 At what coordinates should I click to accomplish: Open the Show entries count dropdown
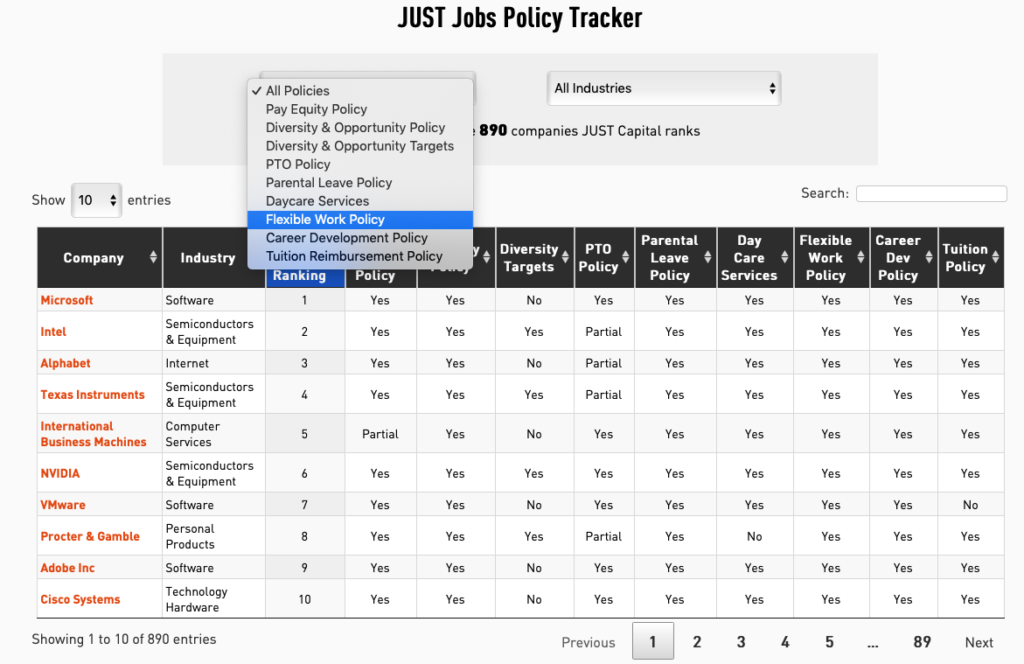[x=96, y=200]
